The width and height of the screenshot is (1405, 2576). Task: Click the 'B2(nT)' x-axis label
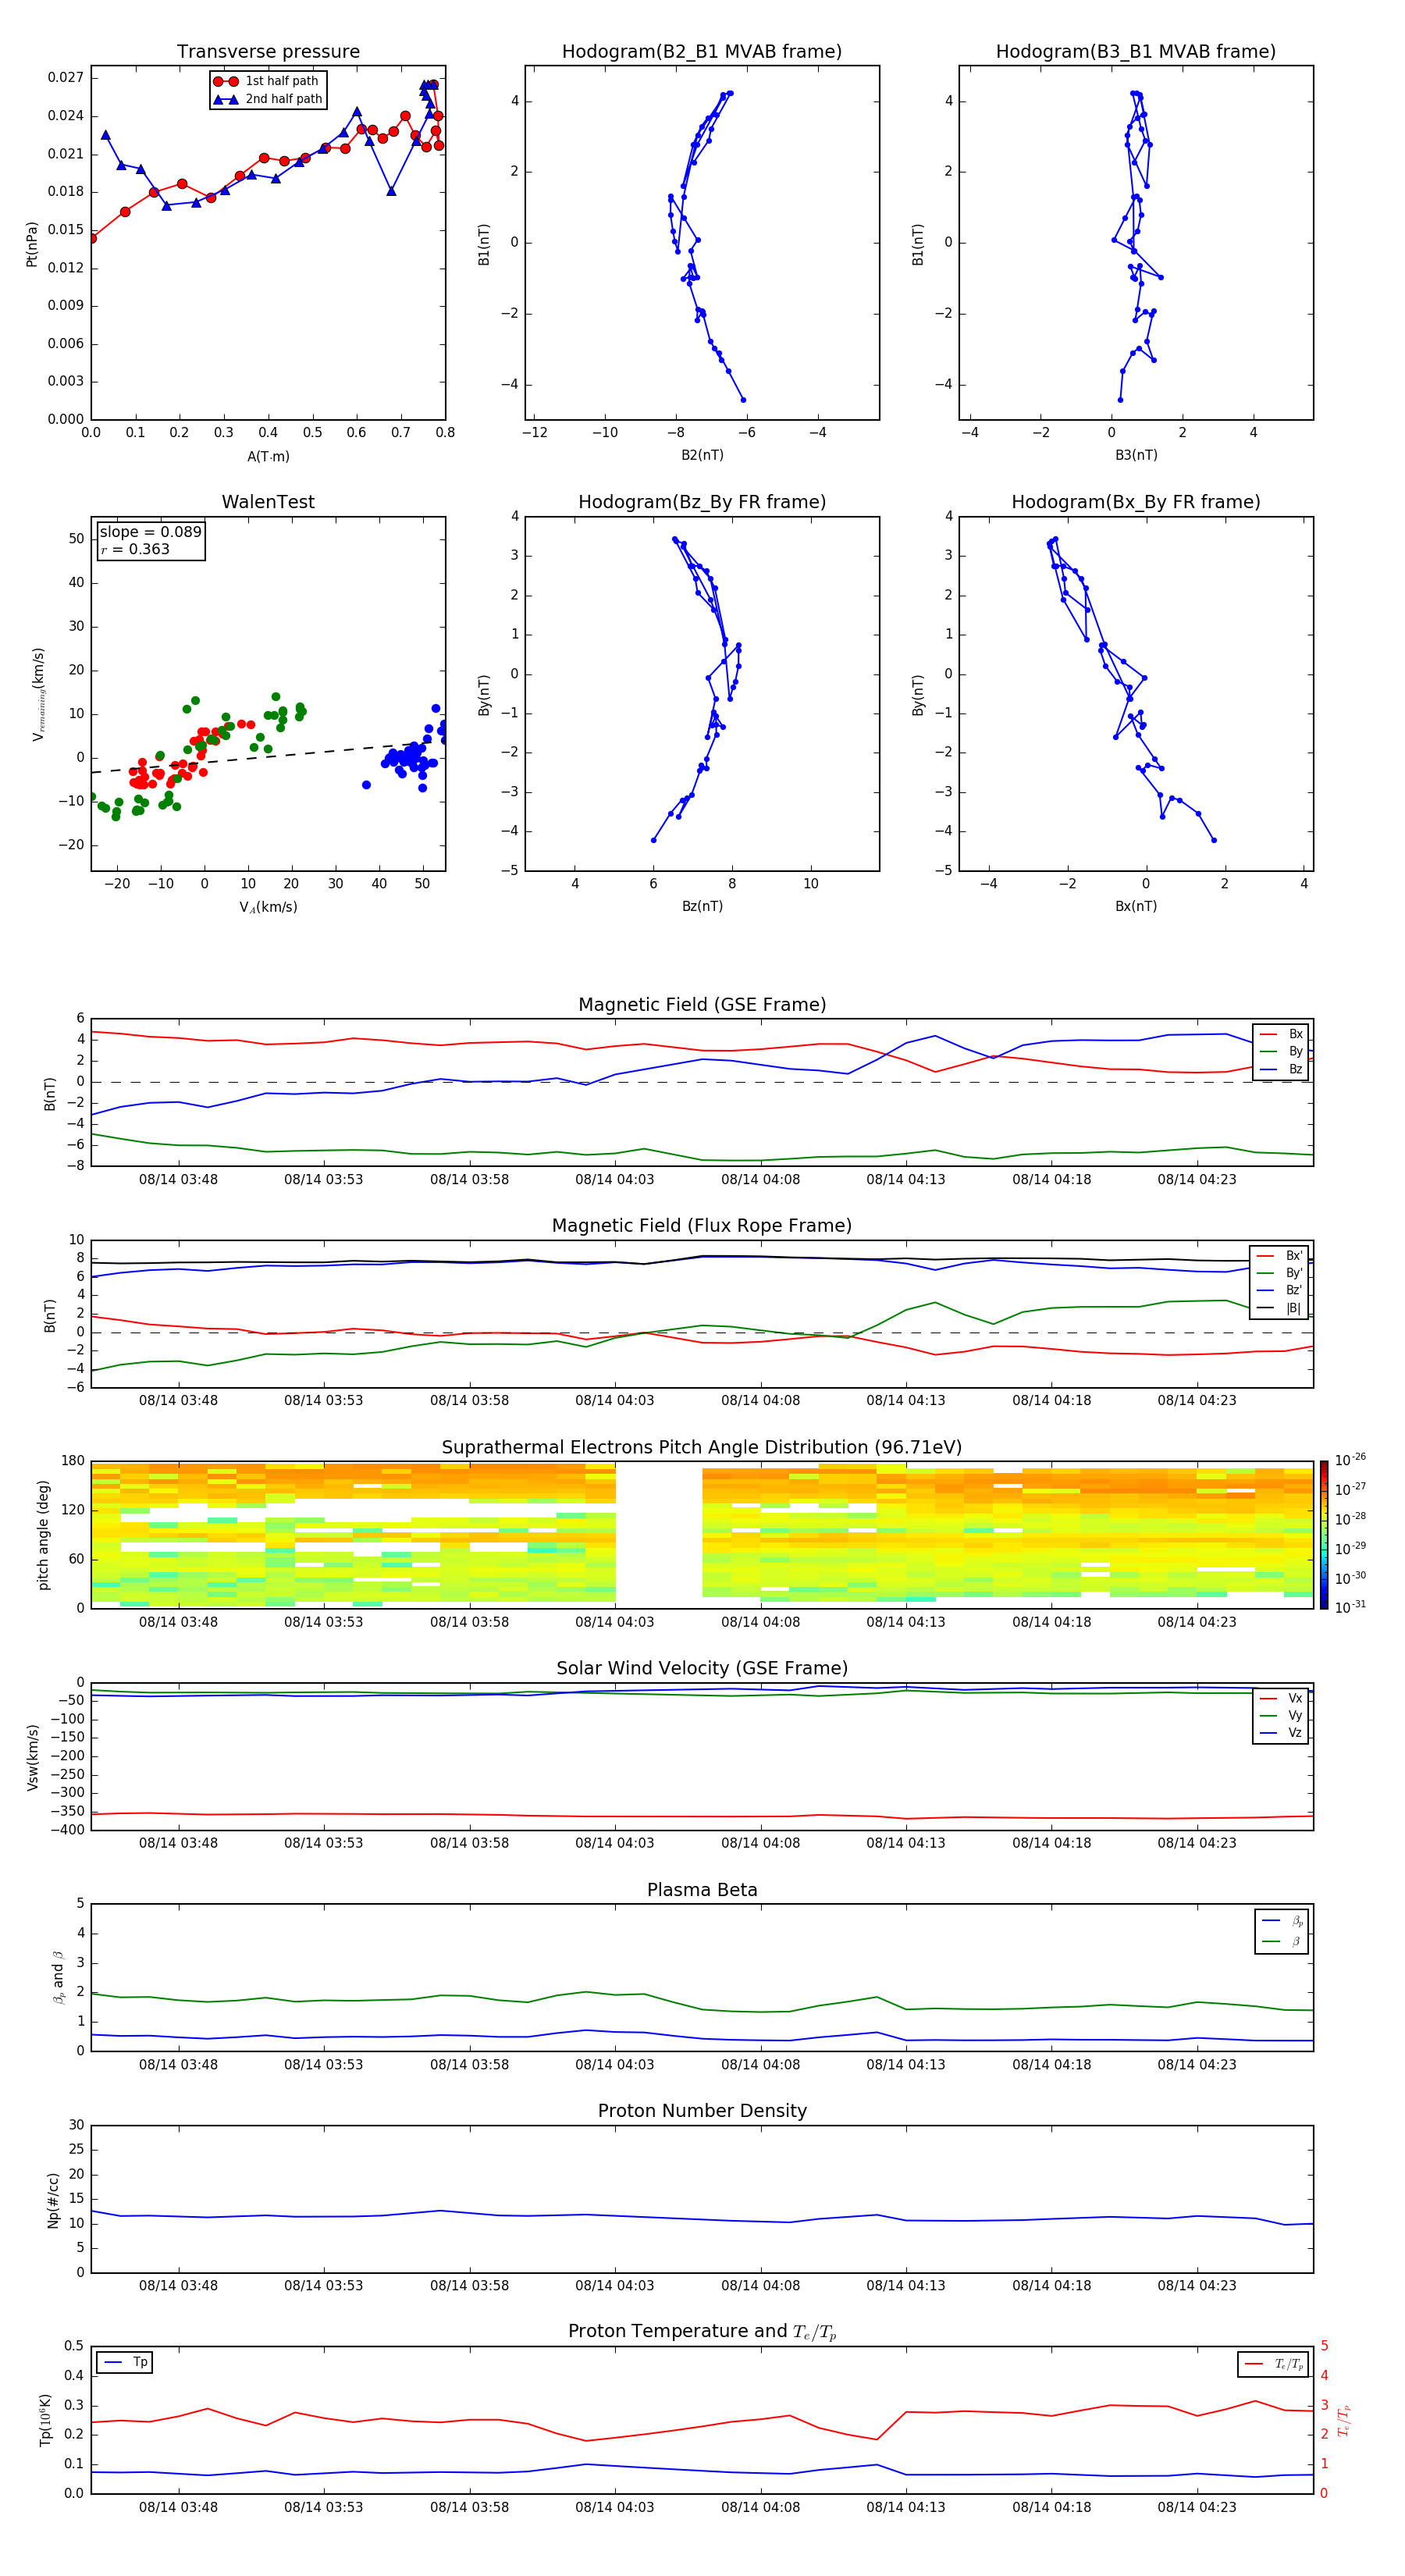702,455
